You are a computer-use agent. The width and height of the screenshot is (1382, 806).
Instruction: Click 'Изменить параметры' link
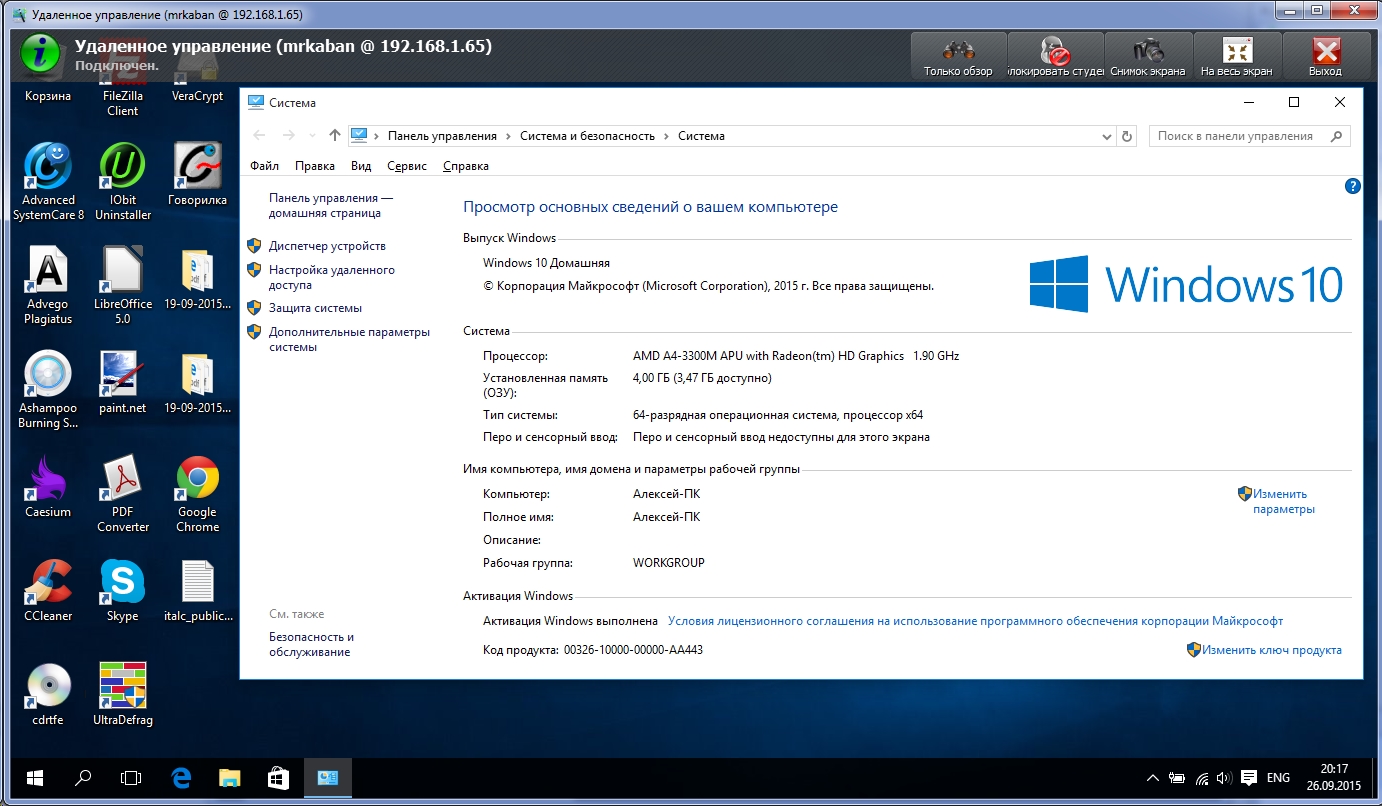coord(1284,501)
